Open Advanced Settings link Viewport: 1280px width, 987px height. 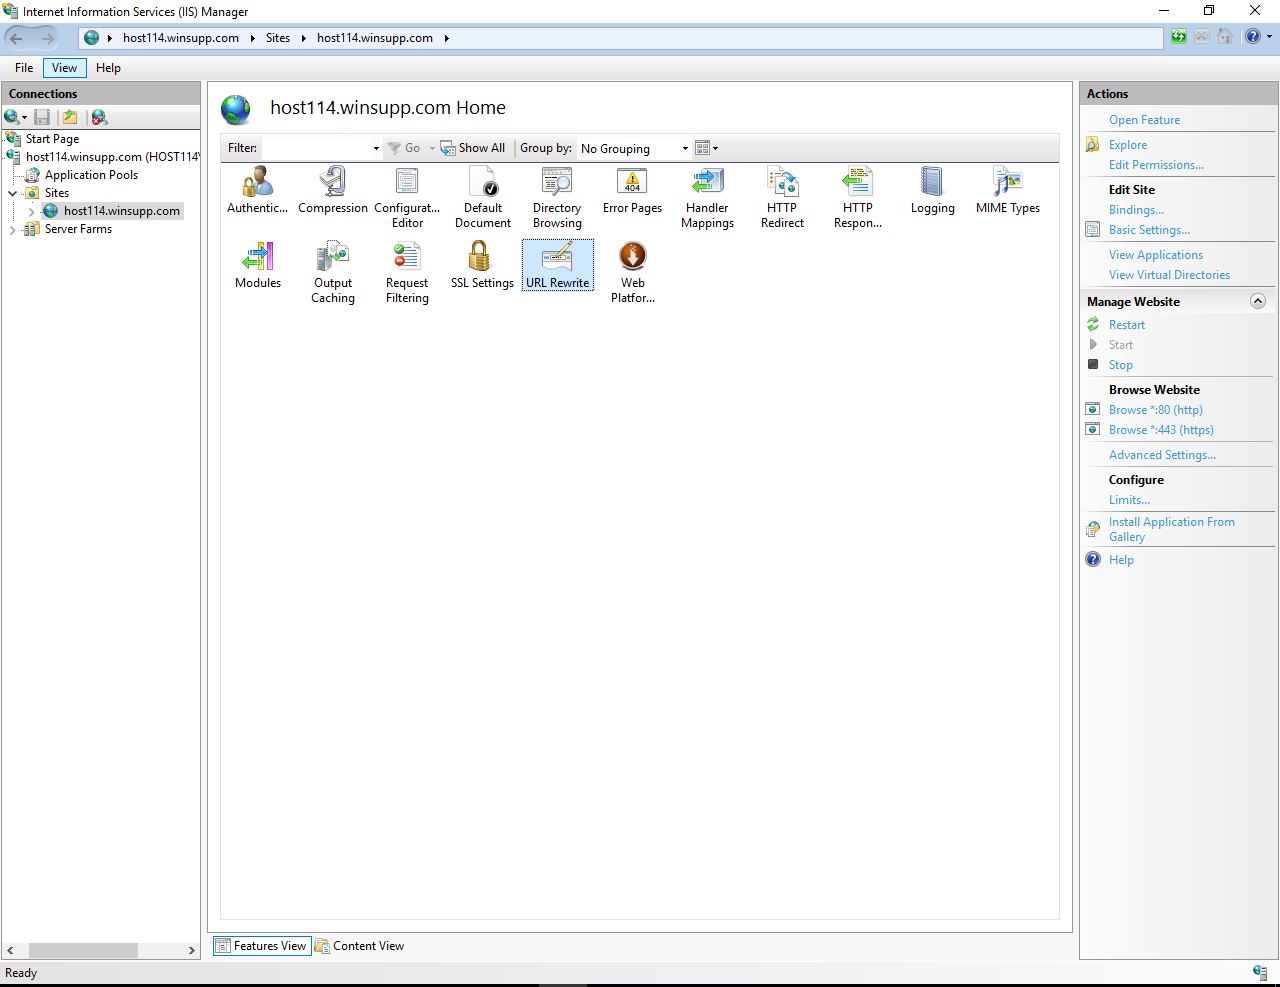1162,455
